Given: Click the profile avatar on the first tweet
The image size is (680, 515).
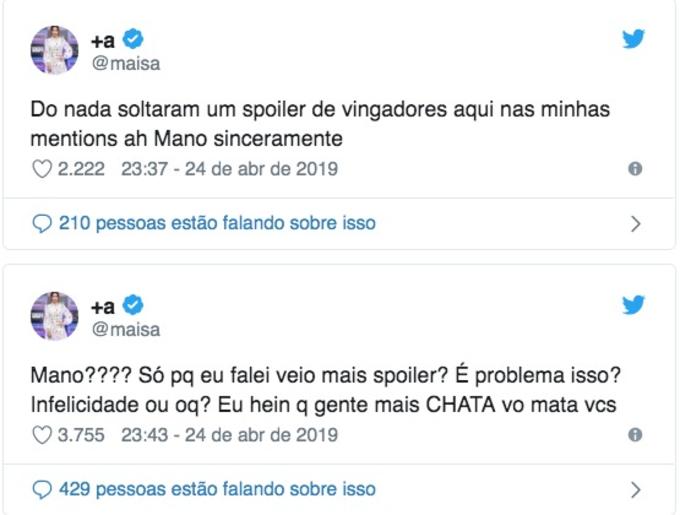Looking at the screenshot, I should click(54, 50).
